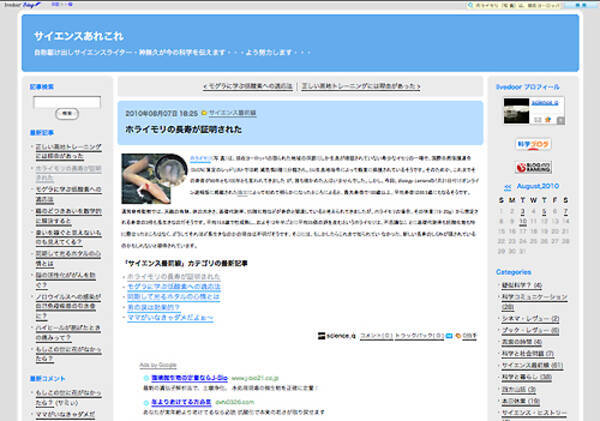Open the profile picture thumbnail

coord(516,111)
